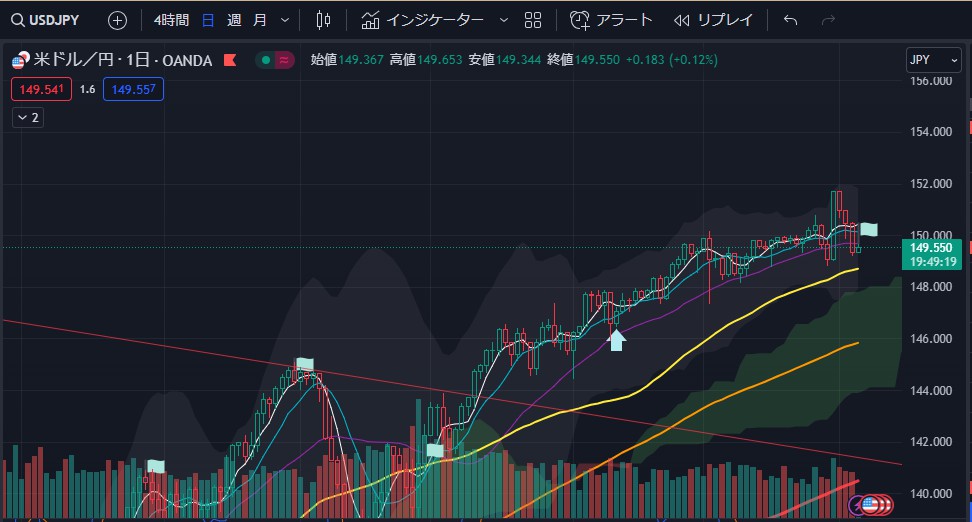Open the インジケーター indicators dialog
Screen dimensions: 972x522
pos(423,20)
